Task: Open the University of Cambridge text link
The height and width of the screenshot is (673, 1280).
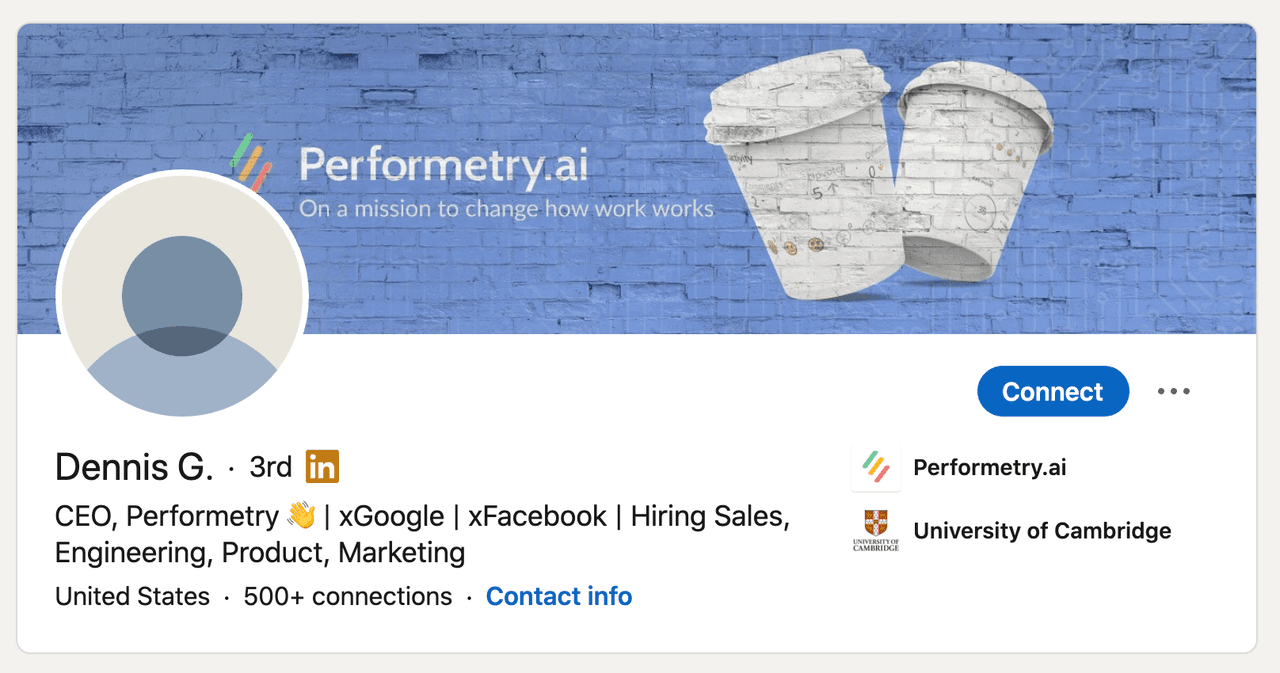Action: click(x=1042, y=530)
